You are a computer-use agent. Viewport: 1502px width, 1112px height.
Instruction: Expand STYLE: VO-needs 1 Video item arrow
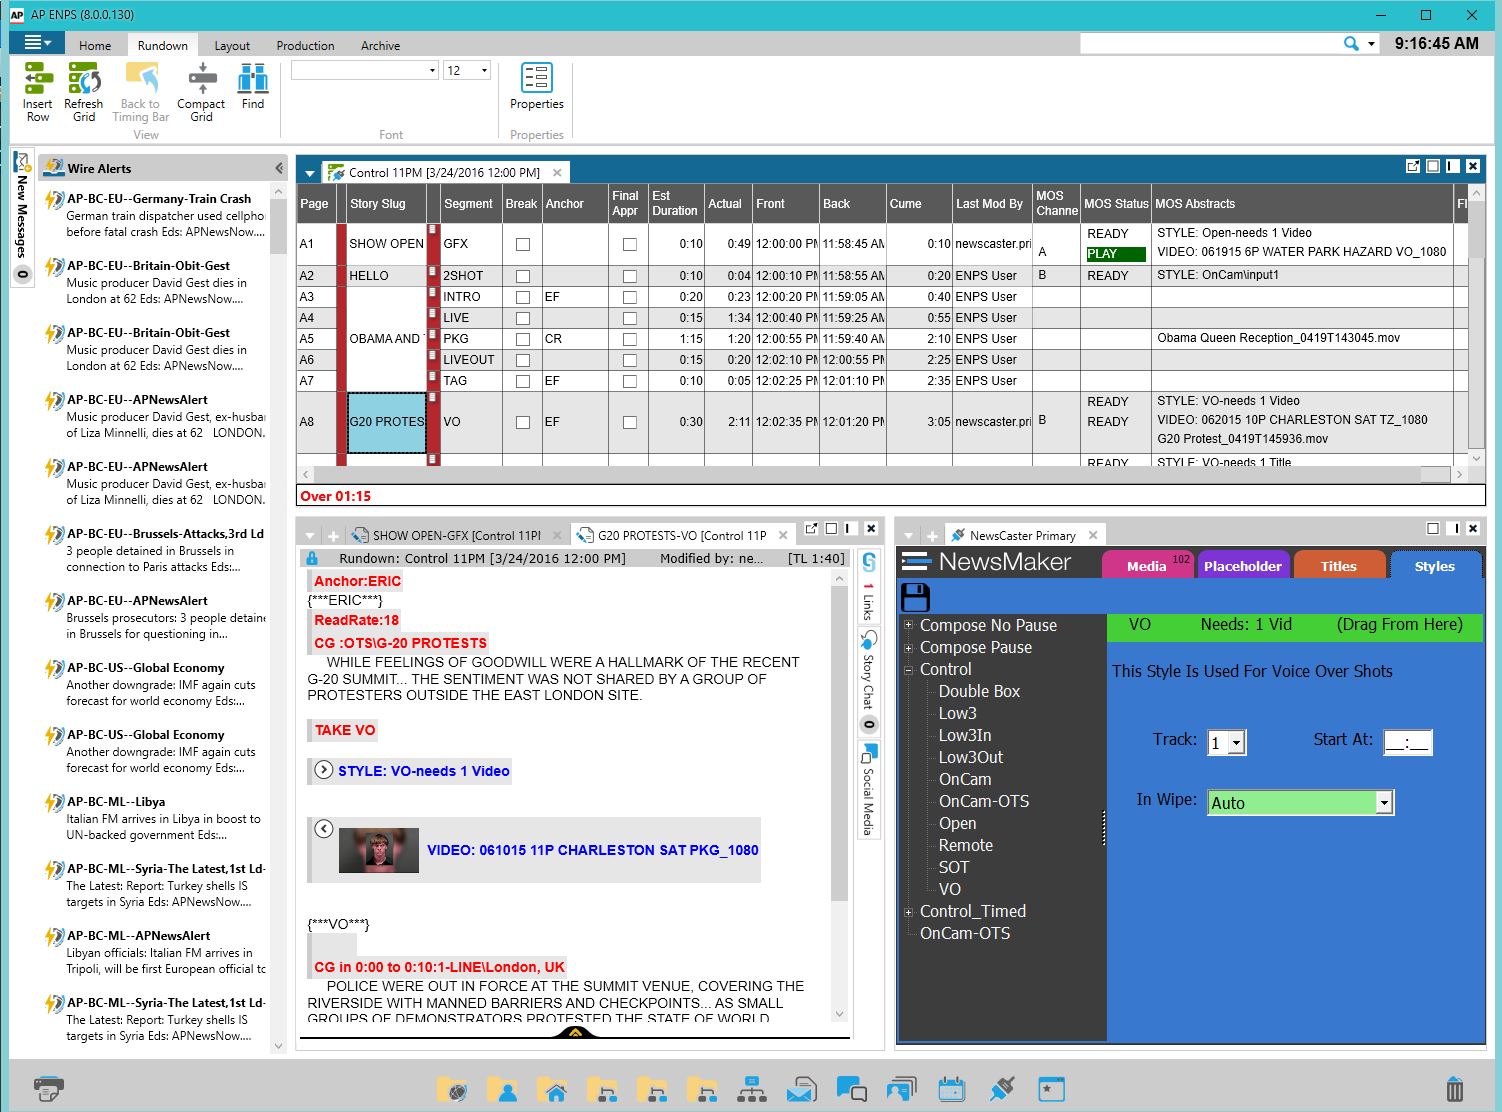324,770
